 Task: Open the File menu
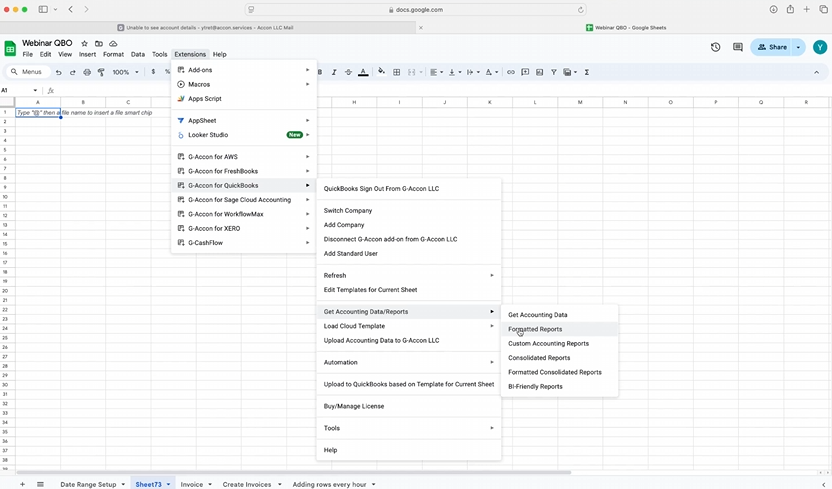click(28, 54)
